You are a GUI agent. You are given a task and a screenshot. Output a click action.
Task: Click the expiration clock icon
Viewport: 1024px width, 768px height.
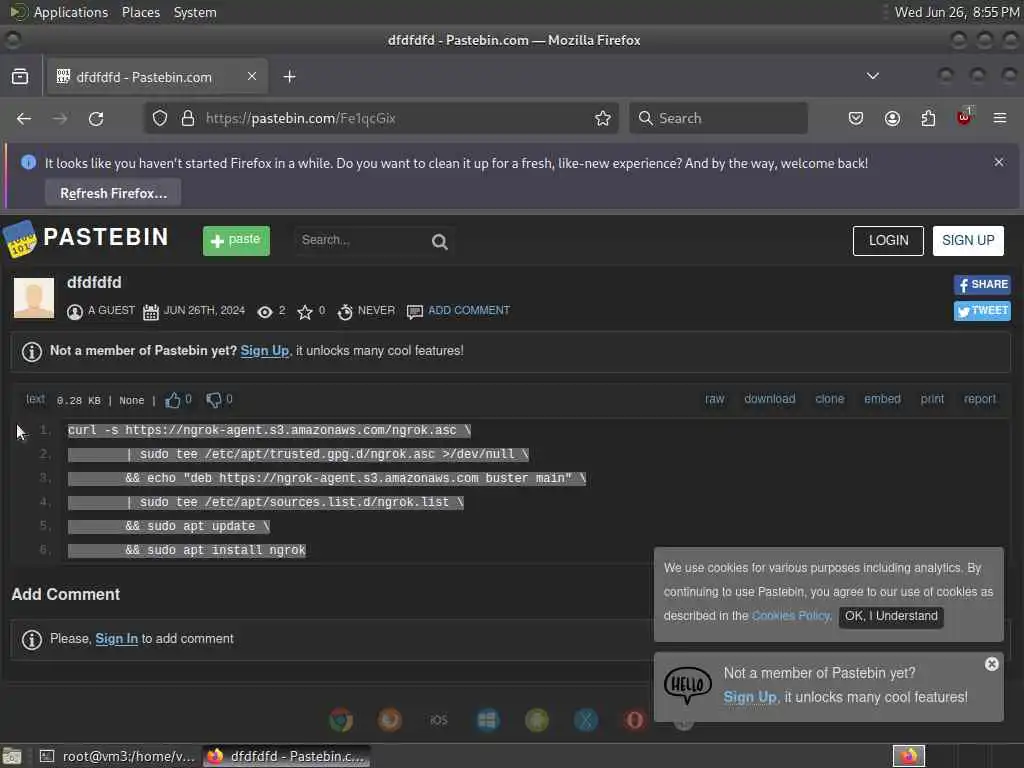[x=345, y=312]
